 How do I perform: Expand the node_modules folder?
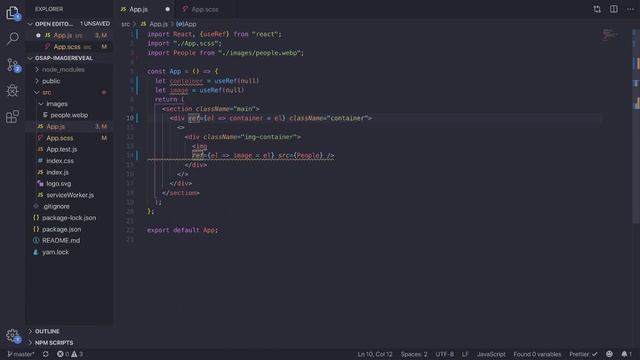pyautogui.click(x=63, y=70)
